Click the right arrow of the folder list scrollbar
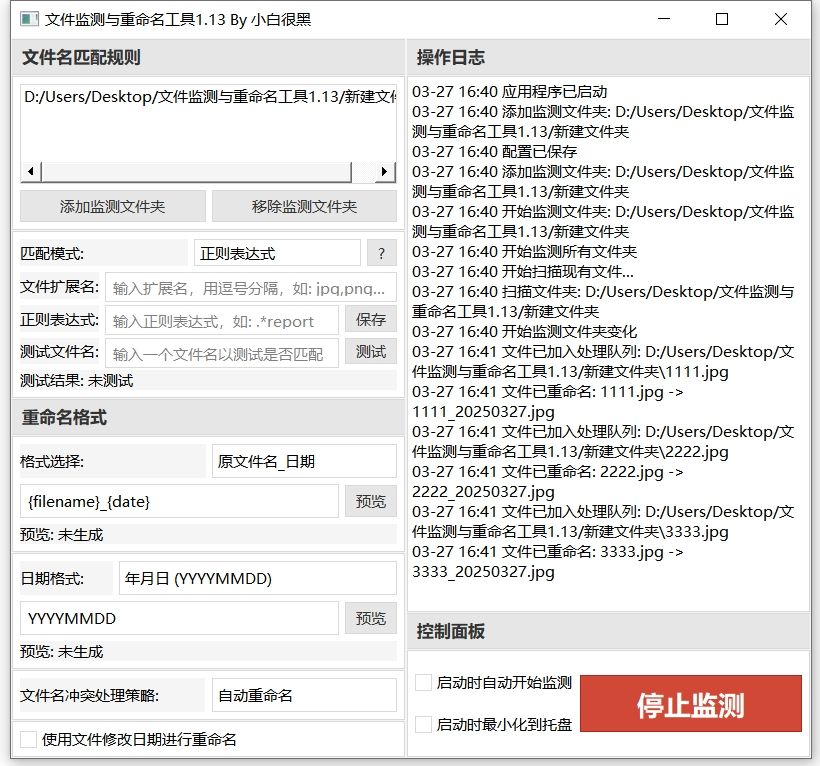820x766 pixels. (x=385, y=171)
